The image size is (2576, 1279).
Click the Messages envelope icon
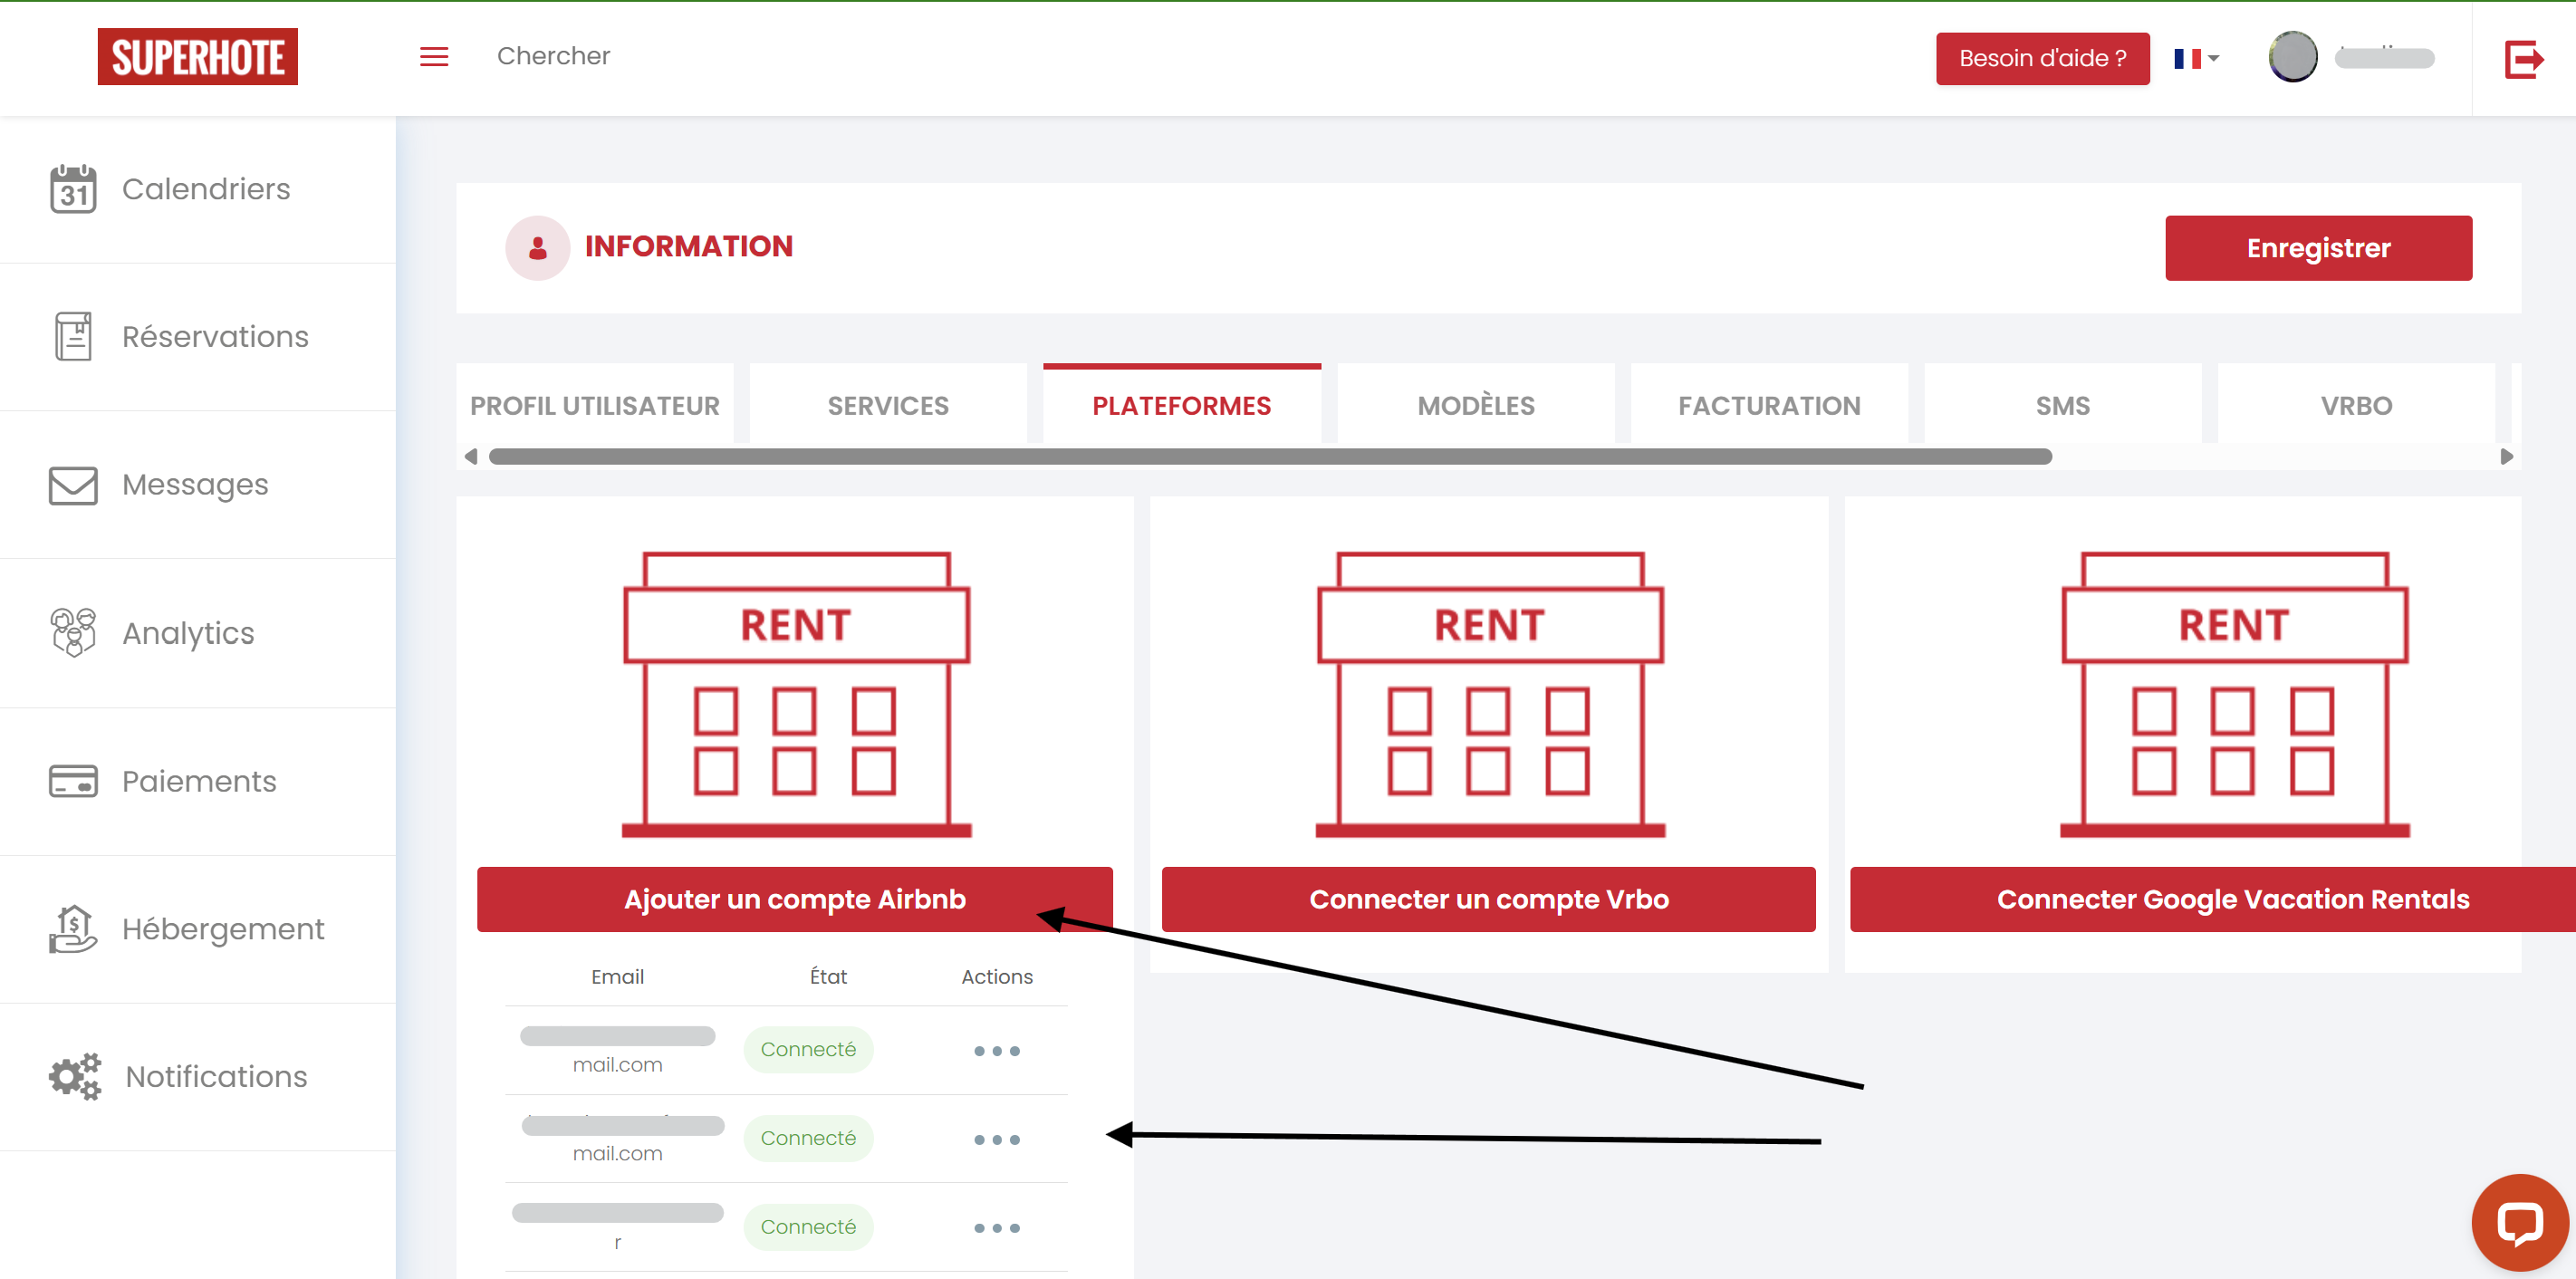(x=73, y=486)
